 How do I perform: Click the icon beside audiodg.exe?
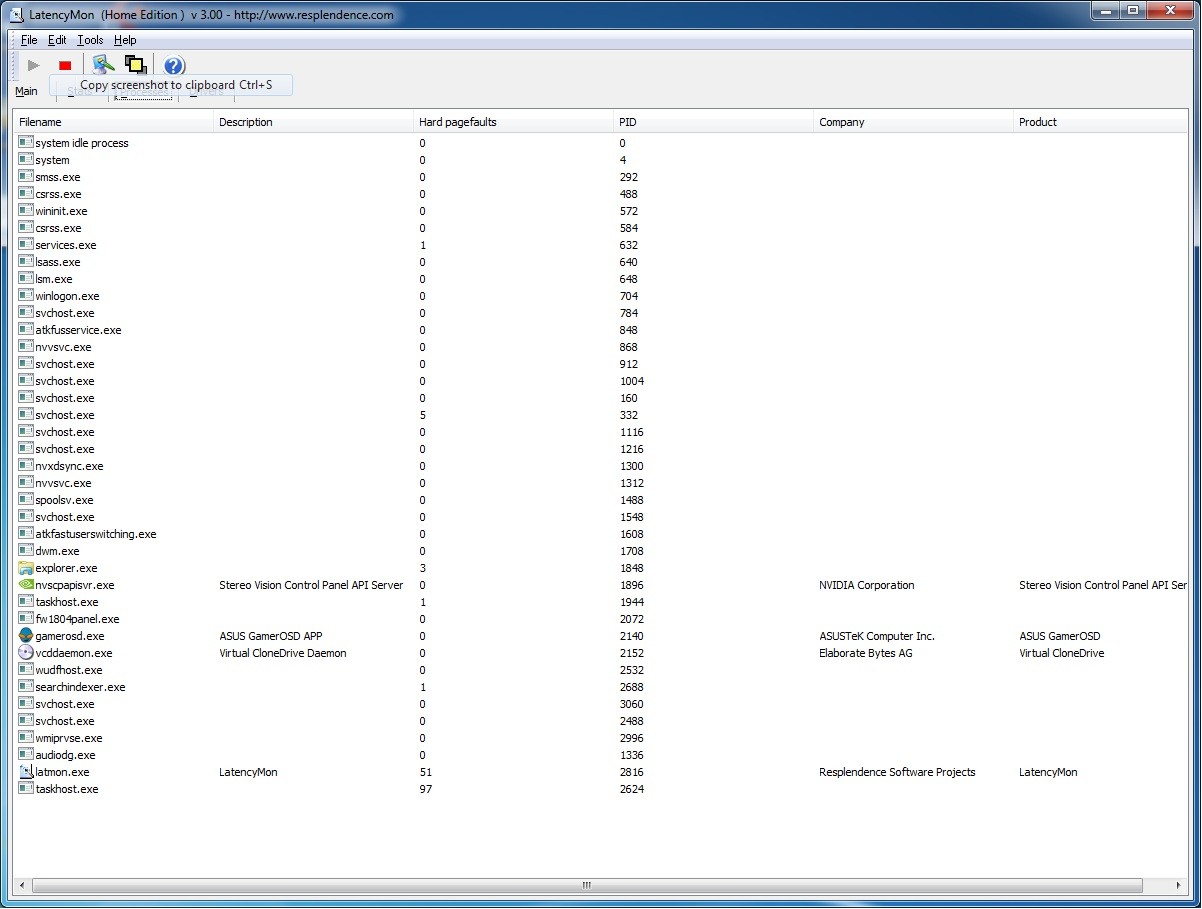tap(26, 755)
